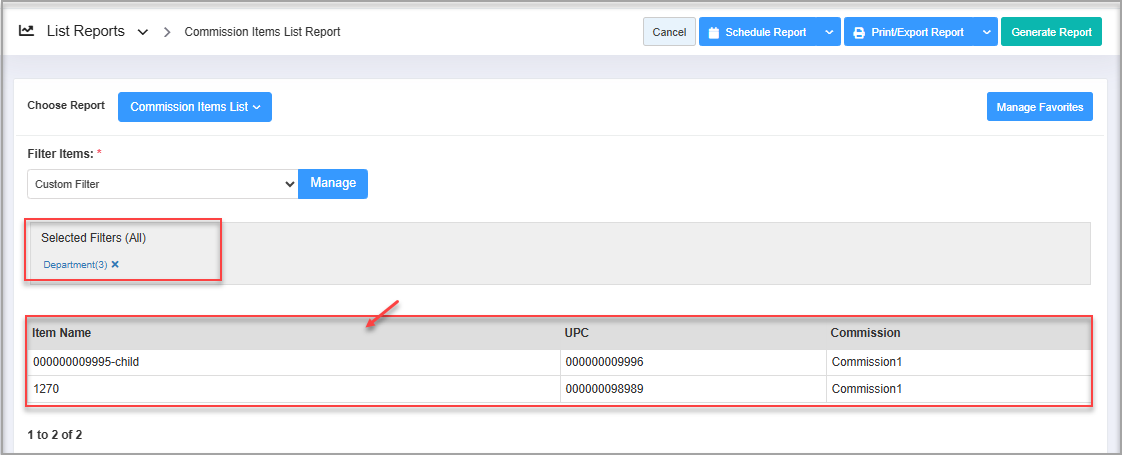Click the calendar icon on Schedule Report
1122x455 pixels.
click(714, 32)
